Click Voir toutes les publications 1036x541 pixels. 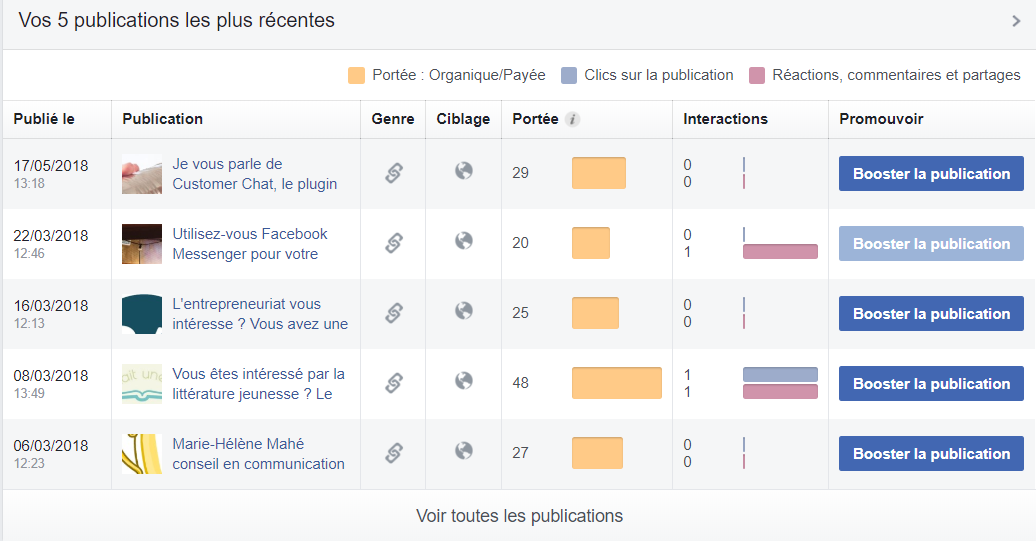pos(519,516)
